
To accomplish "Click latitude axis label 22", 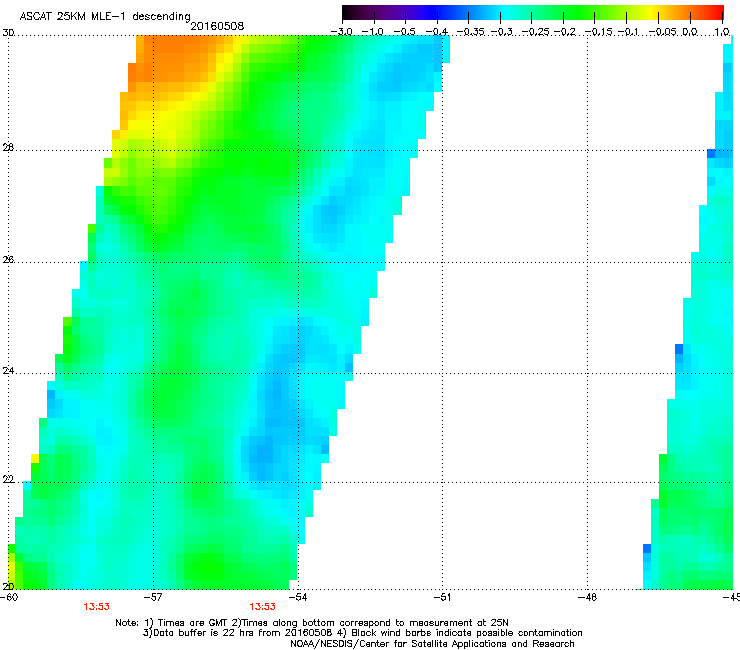I will coord(8,480).
